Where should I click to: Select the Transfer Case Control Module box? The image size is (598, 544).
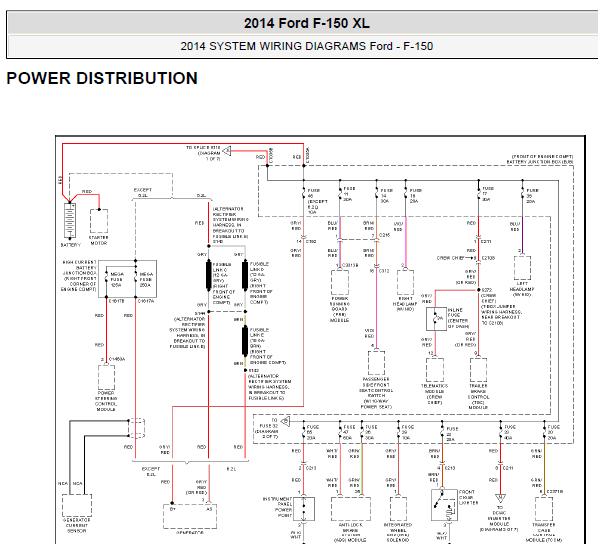[544, 509]
